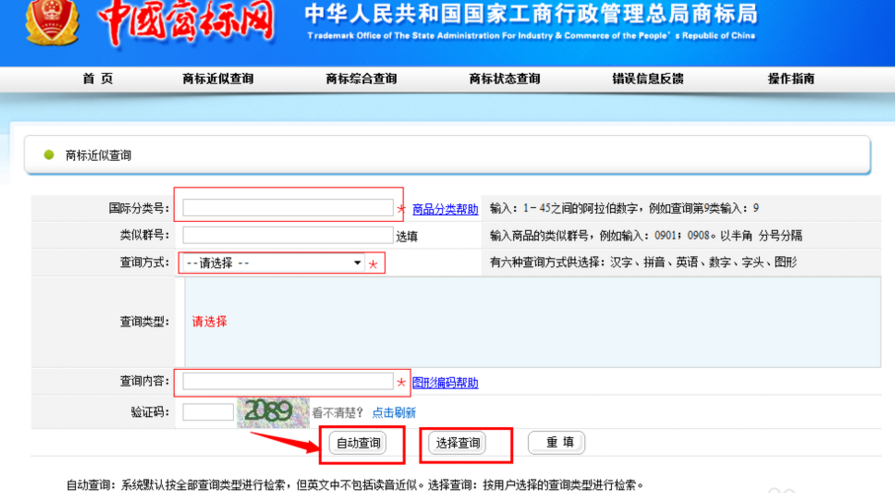Screen dimensions: 895x493
Task: Open the 商品分类帮助 link
Action: [x=445, y=209]
